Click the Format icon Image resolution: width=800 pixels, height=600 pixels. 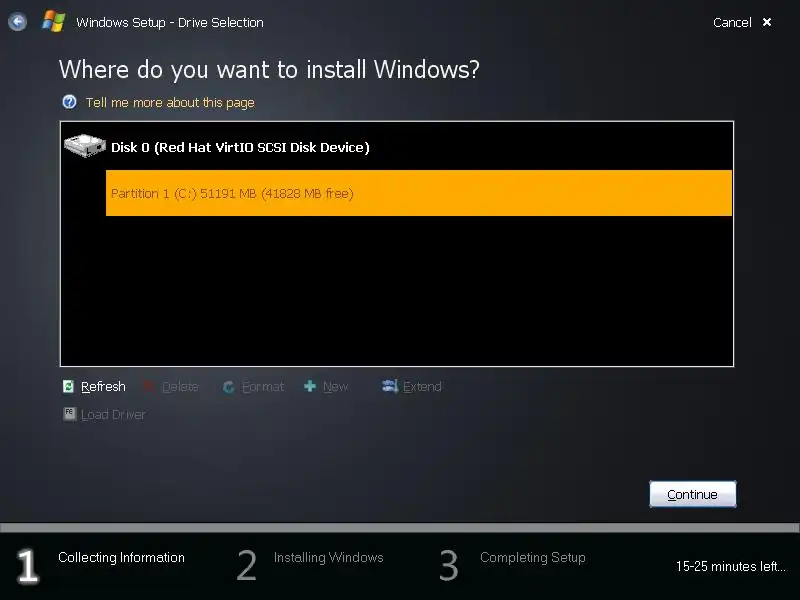(229, 387)
